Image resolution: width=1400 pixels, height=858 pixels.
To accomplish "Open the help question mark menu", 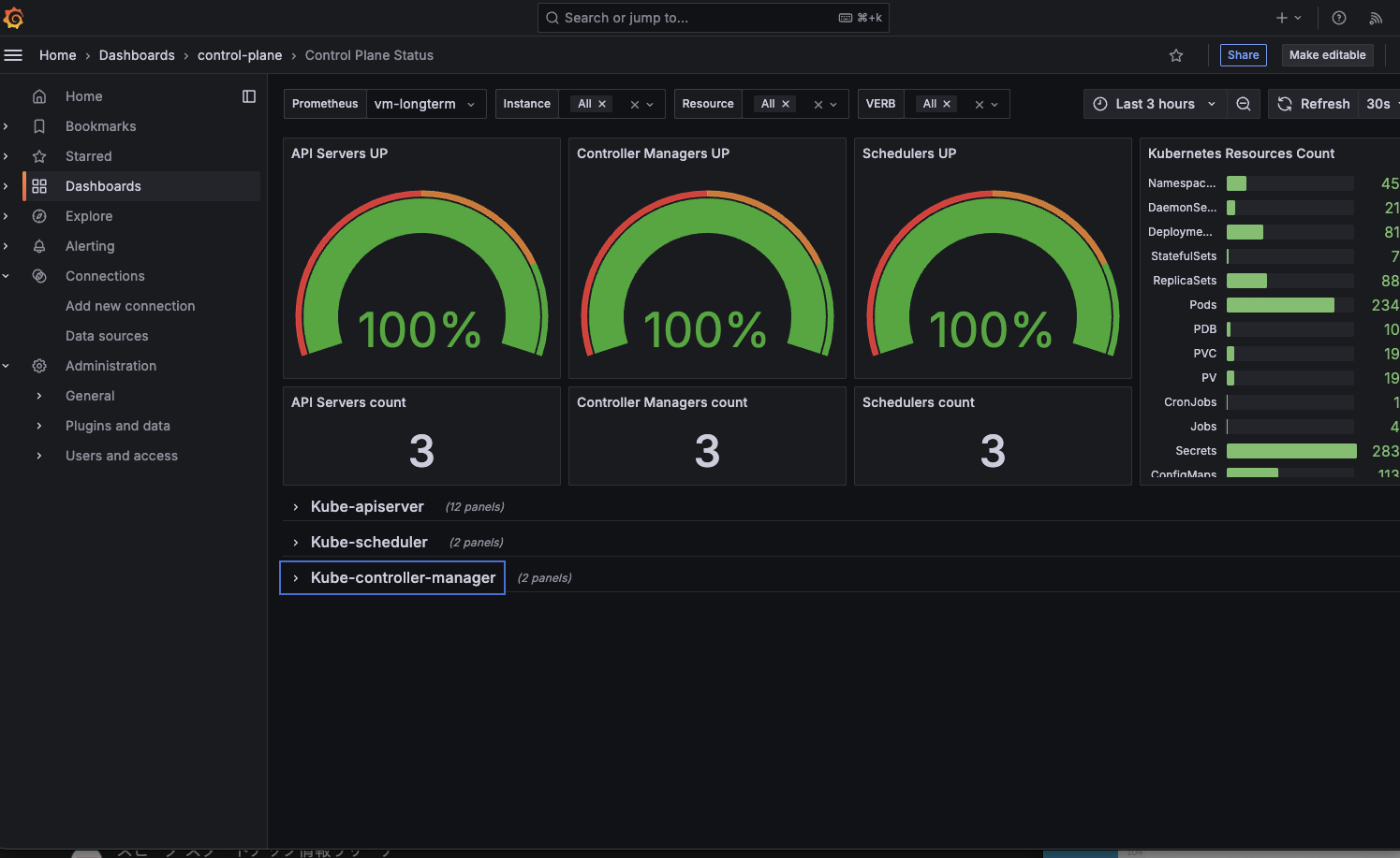I will pos(1339,18).
